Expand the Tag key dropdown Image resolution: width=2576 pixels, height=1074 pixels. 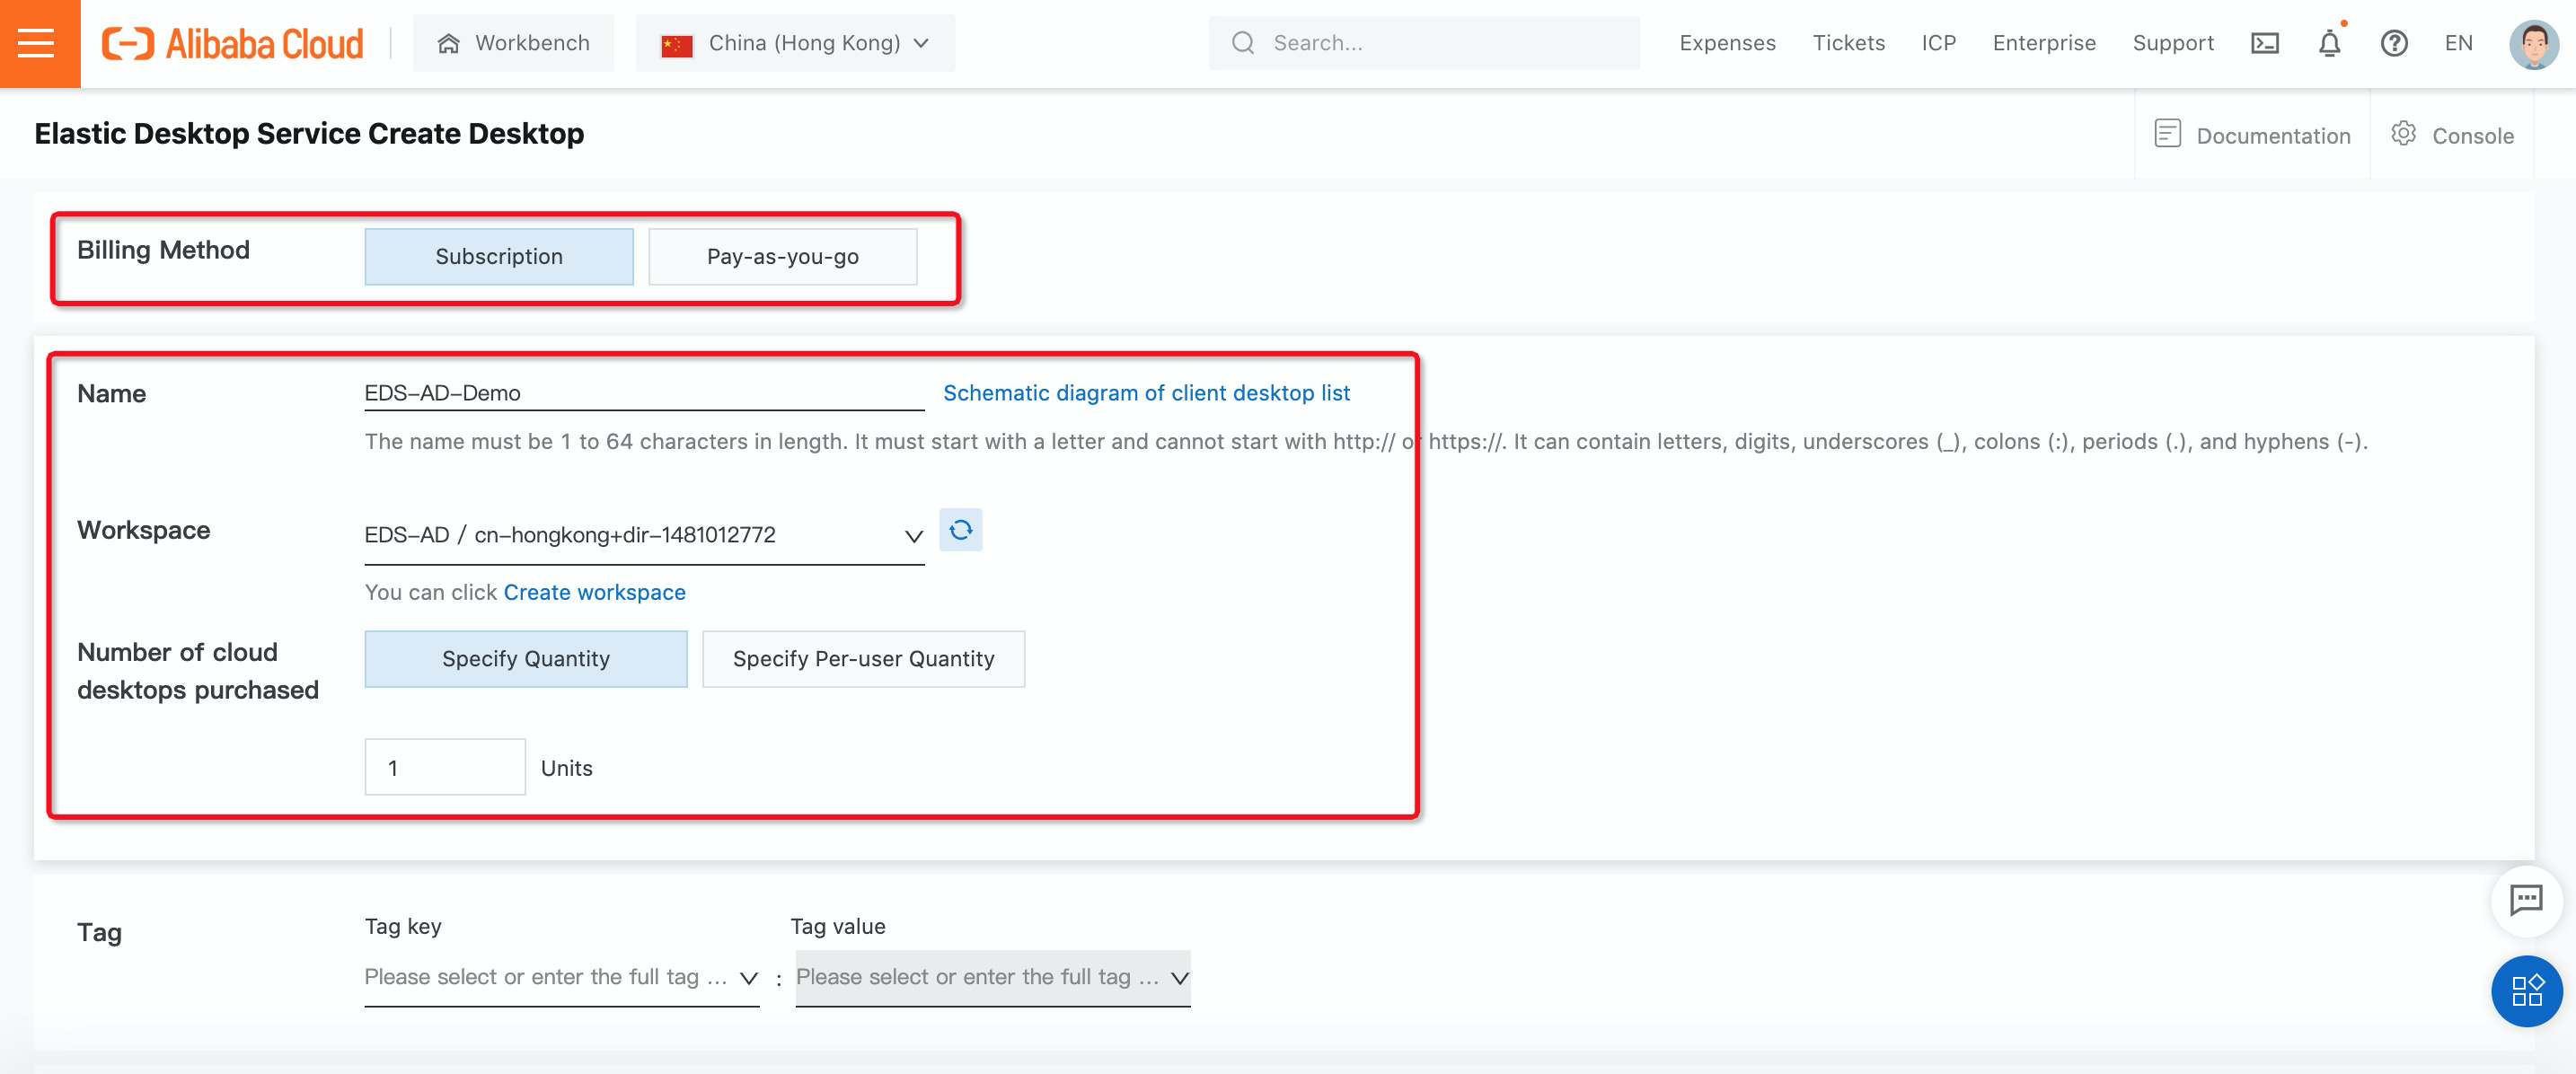click(x=561, y=977)
